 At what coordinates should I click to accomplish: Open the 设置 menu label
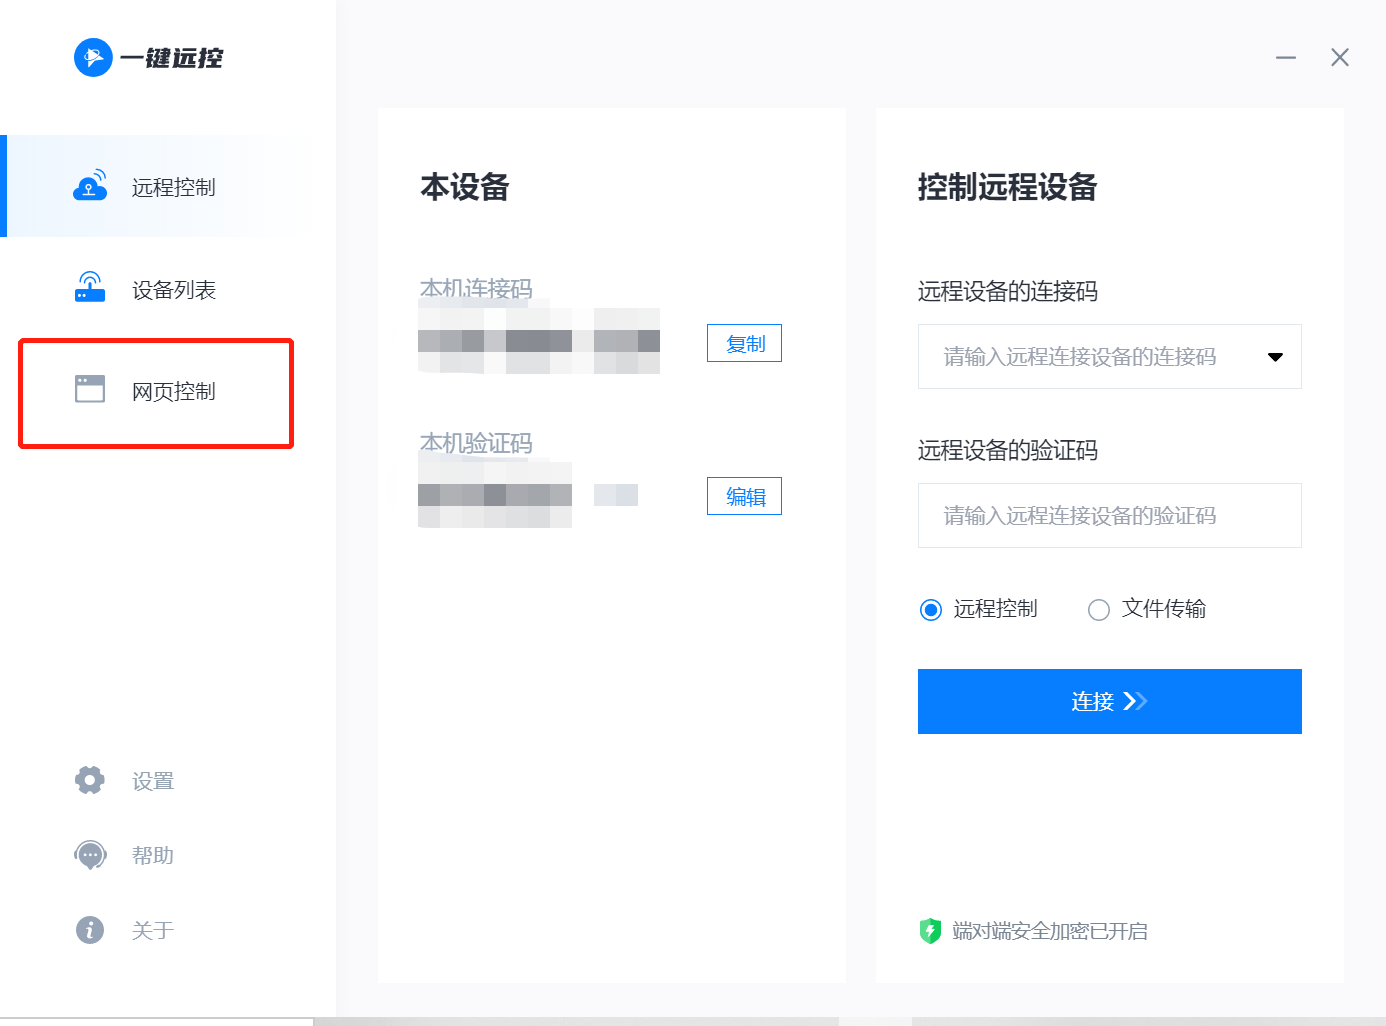pos(153,781)
